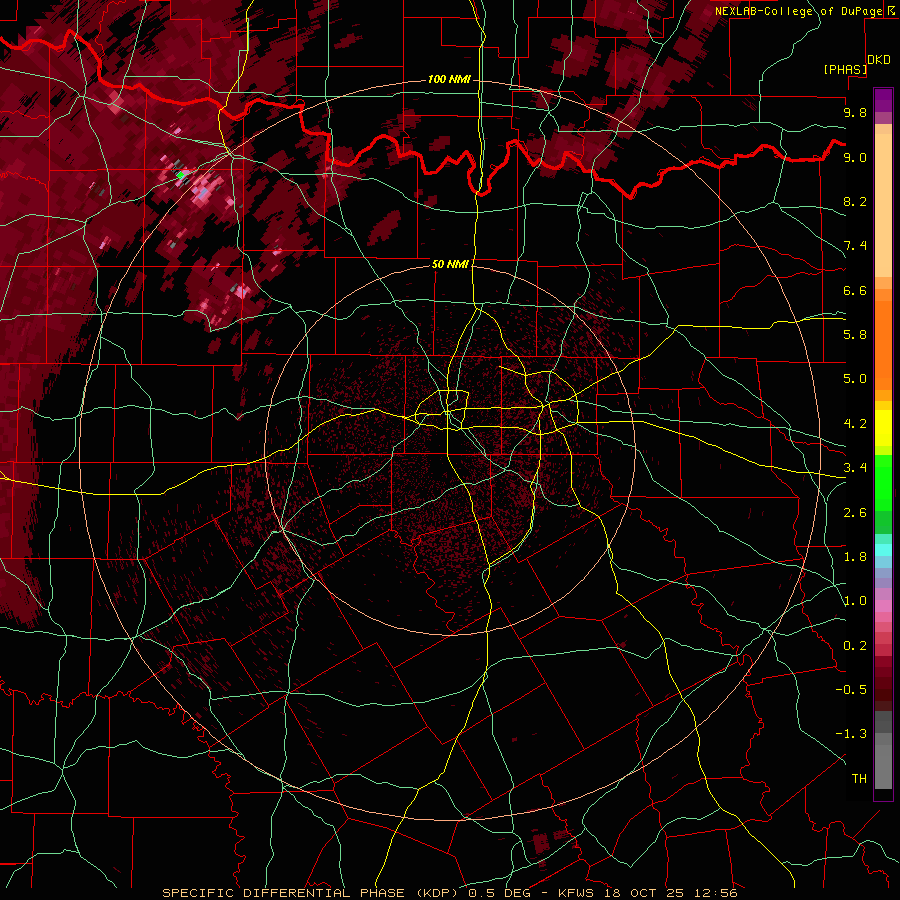Click the 100 NMI range ring label
This screenshot has width=900, height=900.
click(x=449, y=79)
